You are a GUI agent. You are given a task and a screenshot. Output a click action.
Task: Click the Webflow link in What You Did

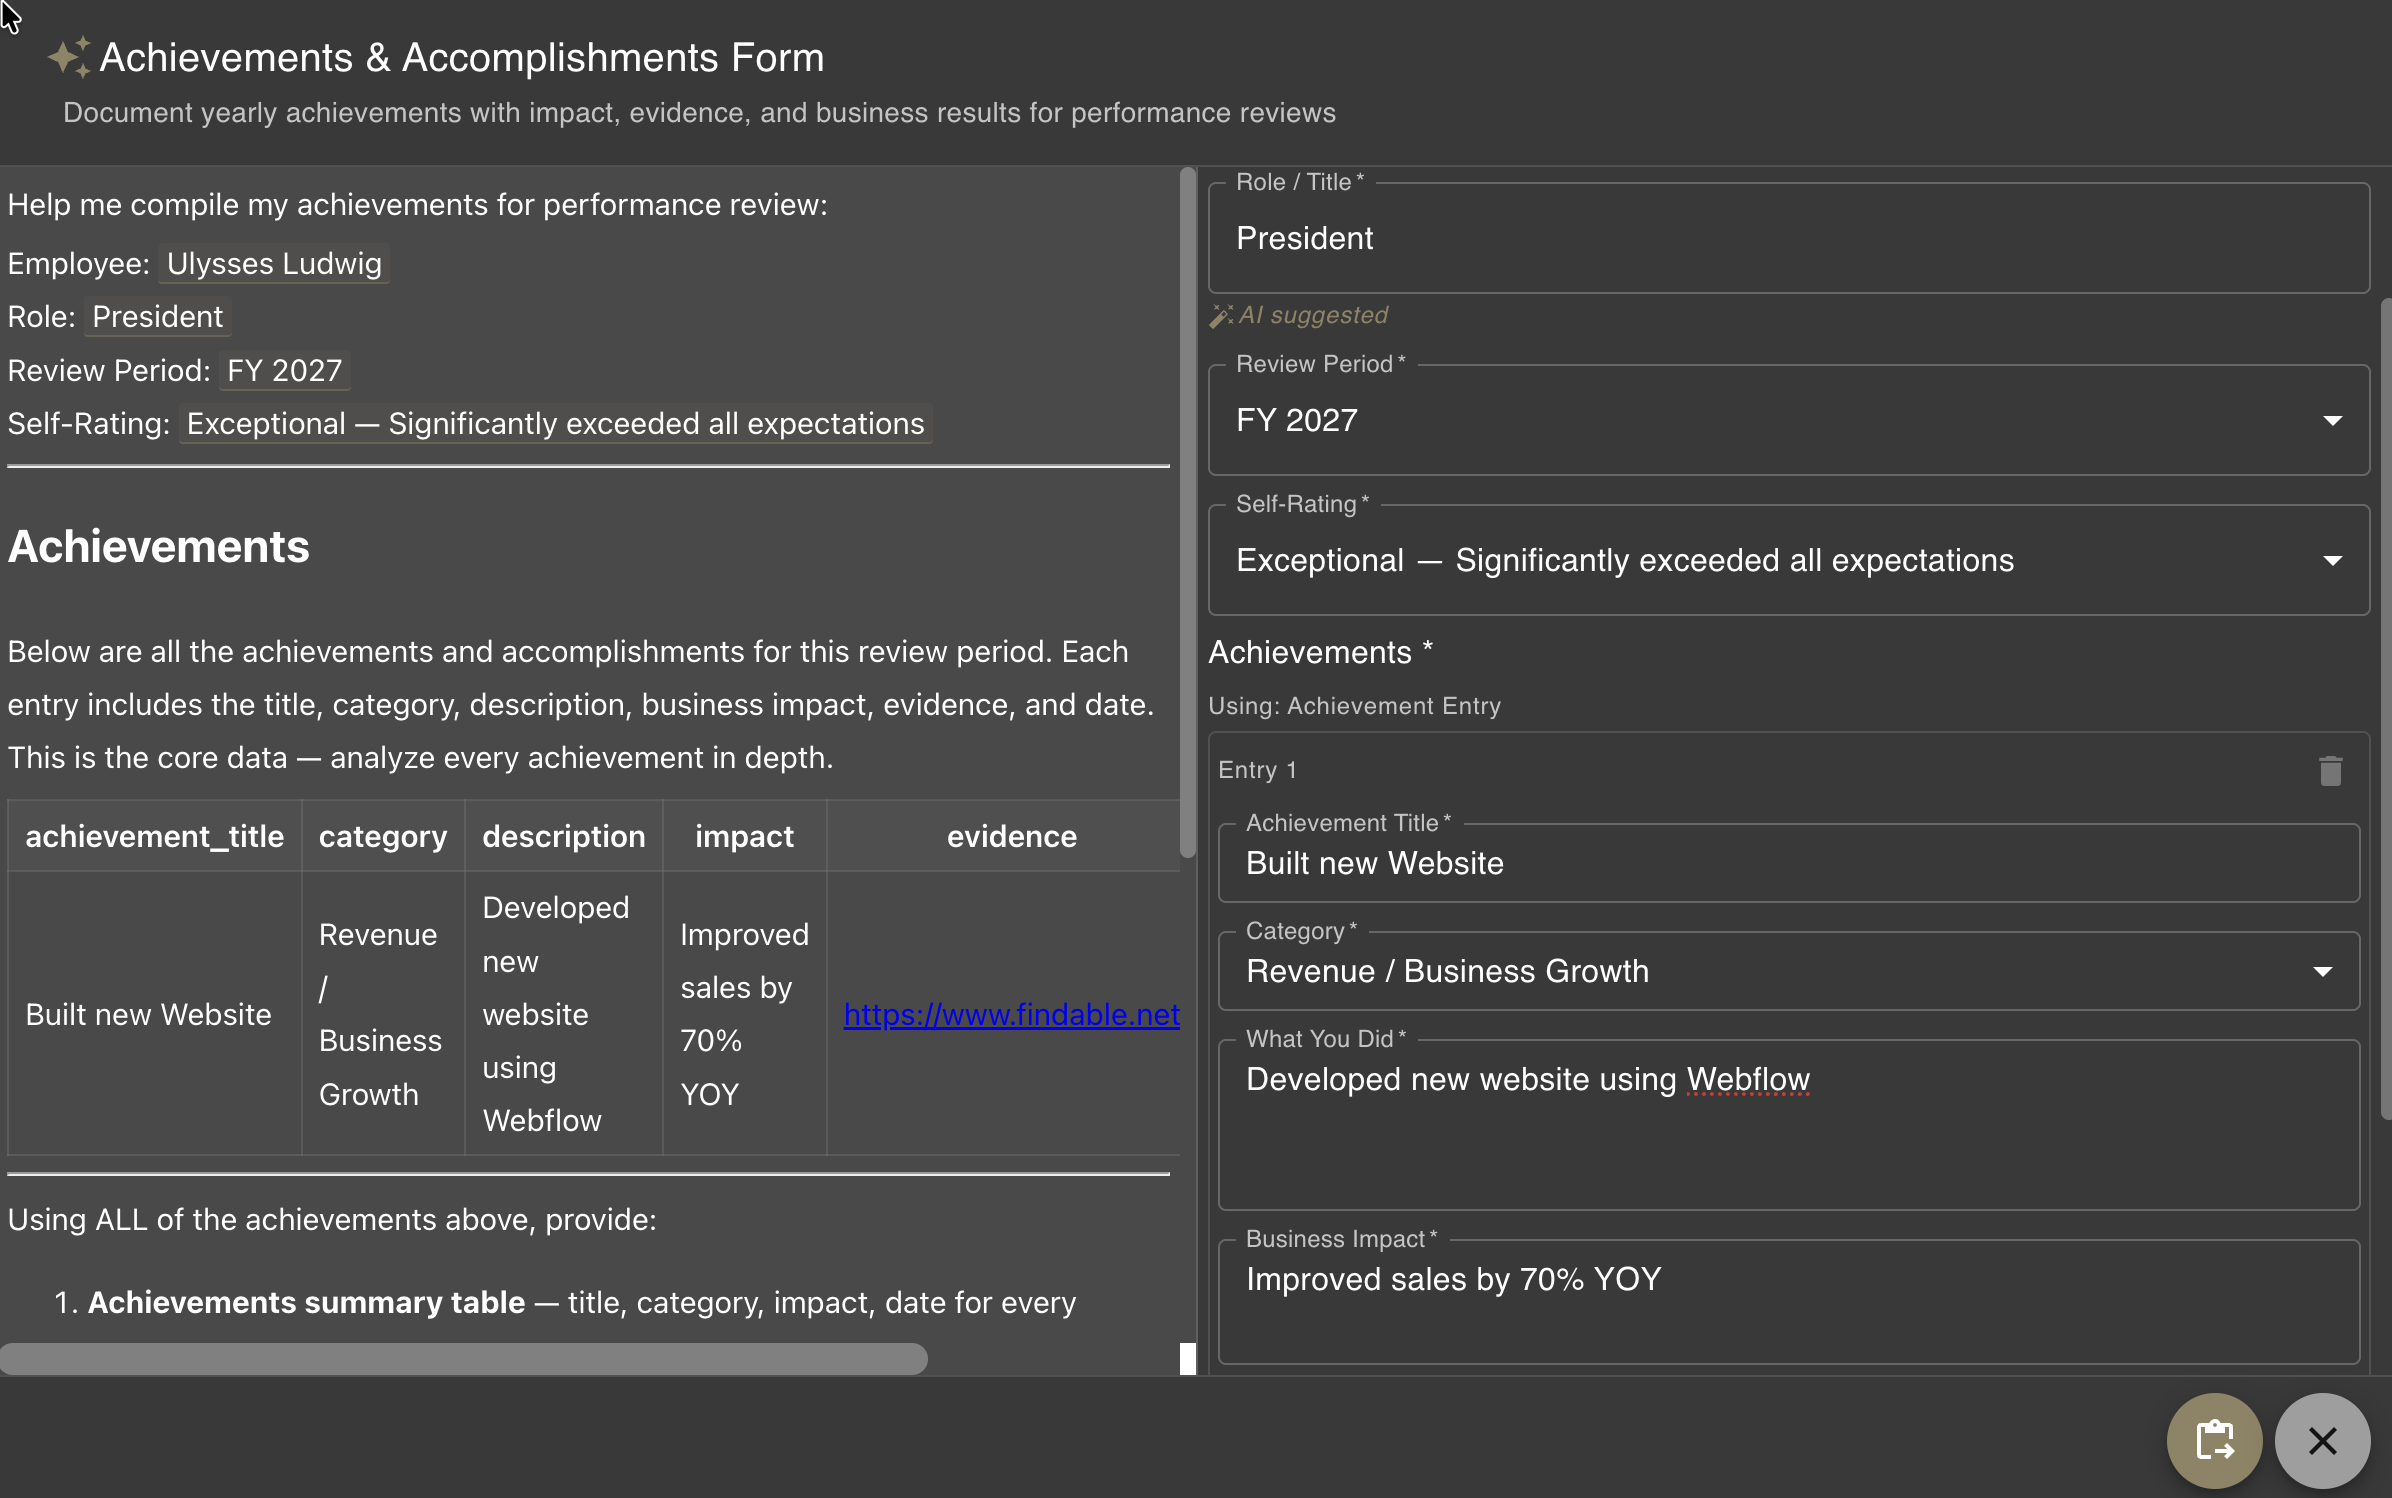click(1749, 1079)
